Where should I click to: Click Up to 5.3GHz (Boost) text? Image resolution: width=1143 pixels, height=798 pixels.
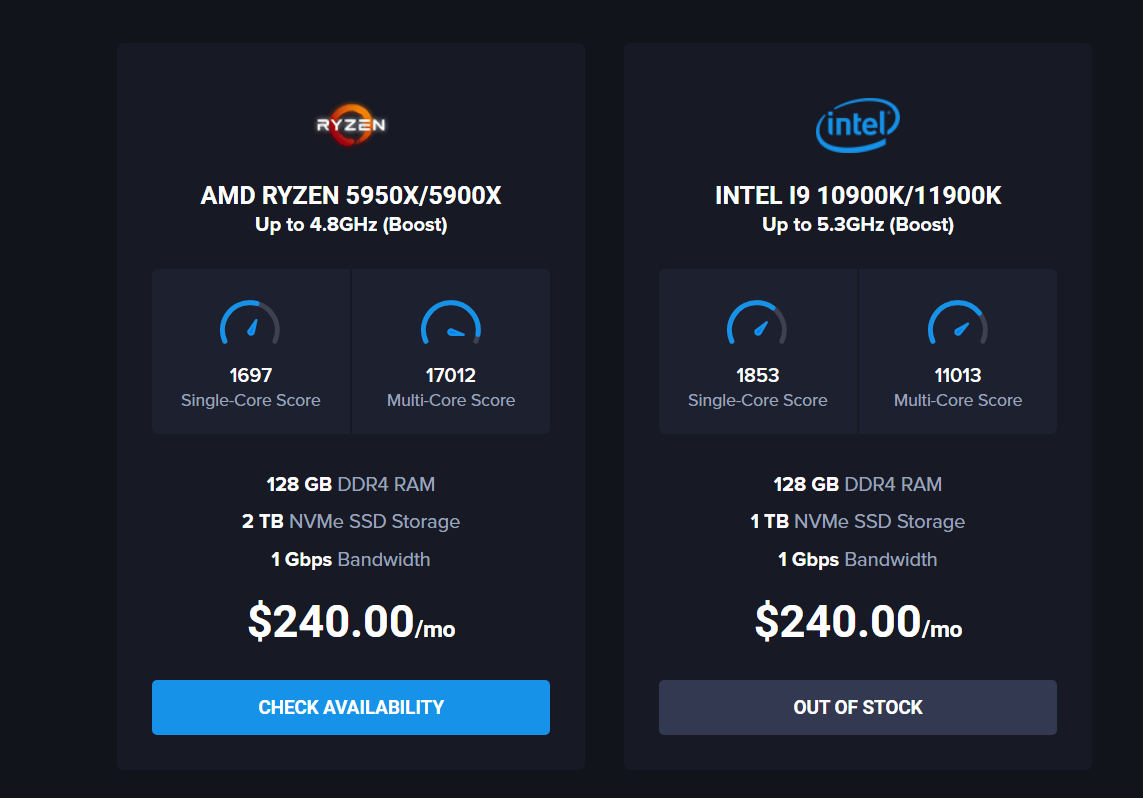point(858,224)
